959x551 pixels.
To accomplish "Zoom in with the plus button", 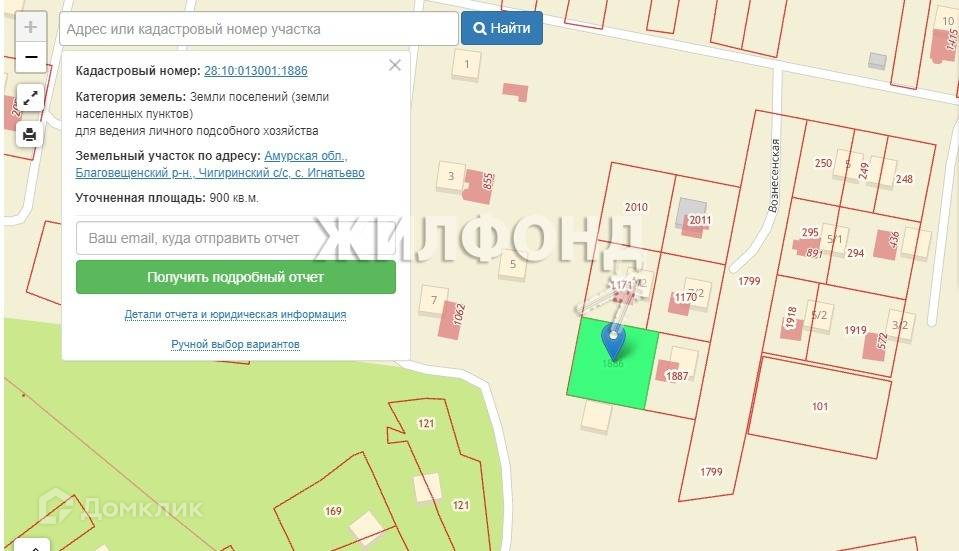I will pyautogui.click(x=31, y=28).
